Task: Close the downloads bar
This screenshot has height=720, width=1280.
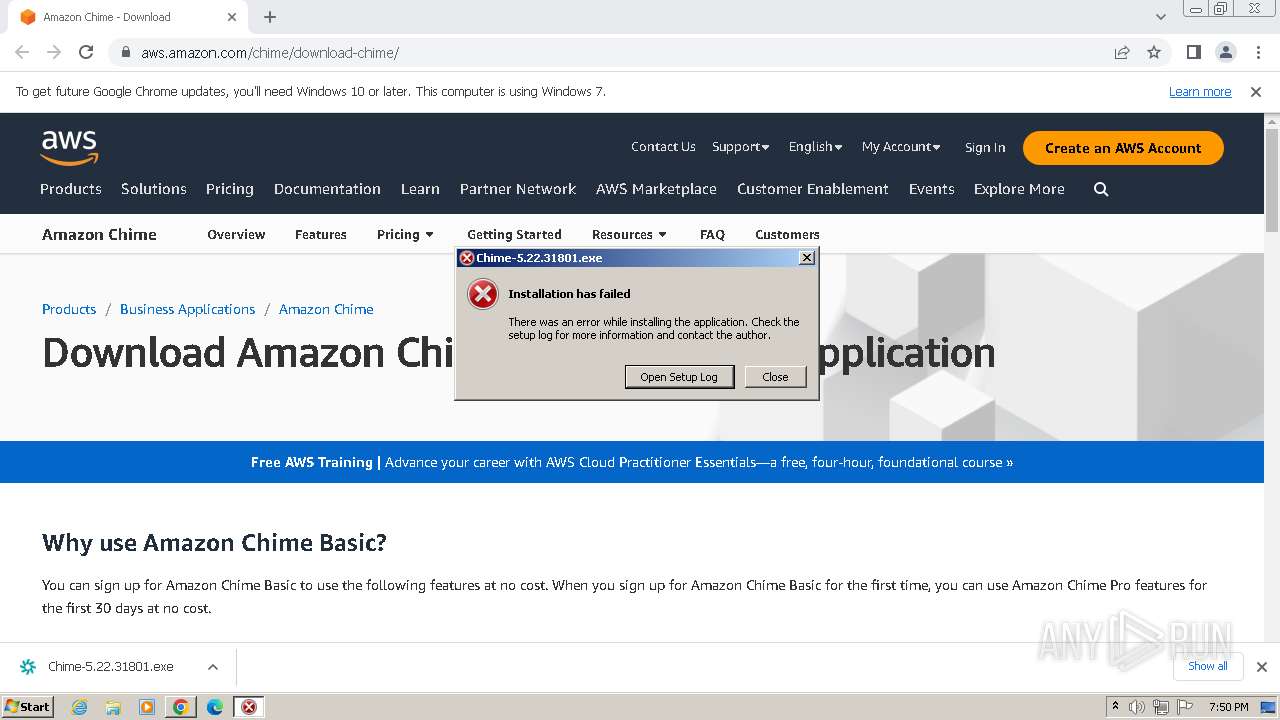Action: [1262, 666]
